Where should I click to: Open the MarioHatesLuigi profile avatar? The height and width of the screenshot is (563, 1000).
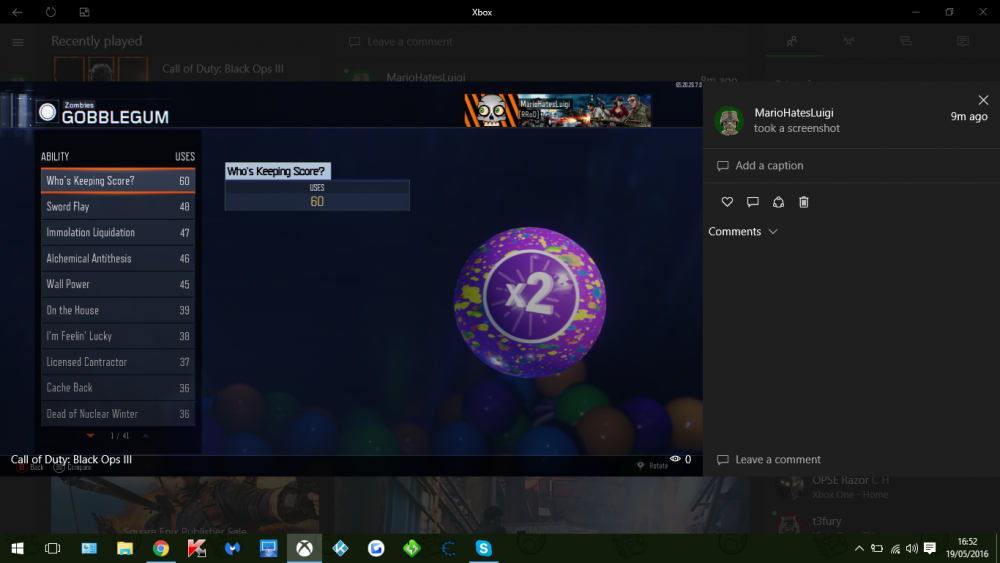tap(729, 121)
